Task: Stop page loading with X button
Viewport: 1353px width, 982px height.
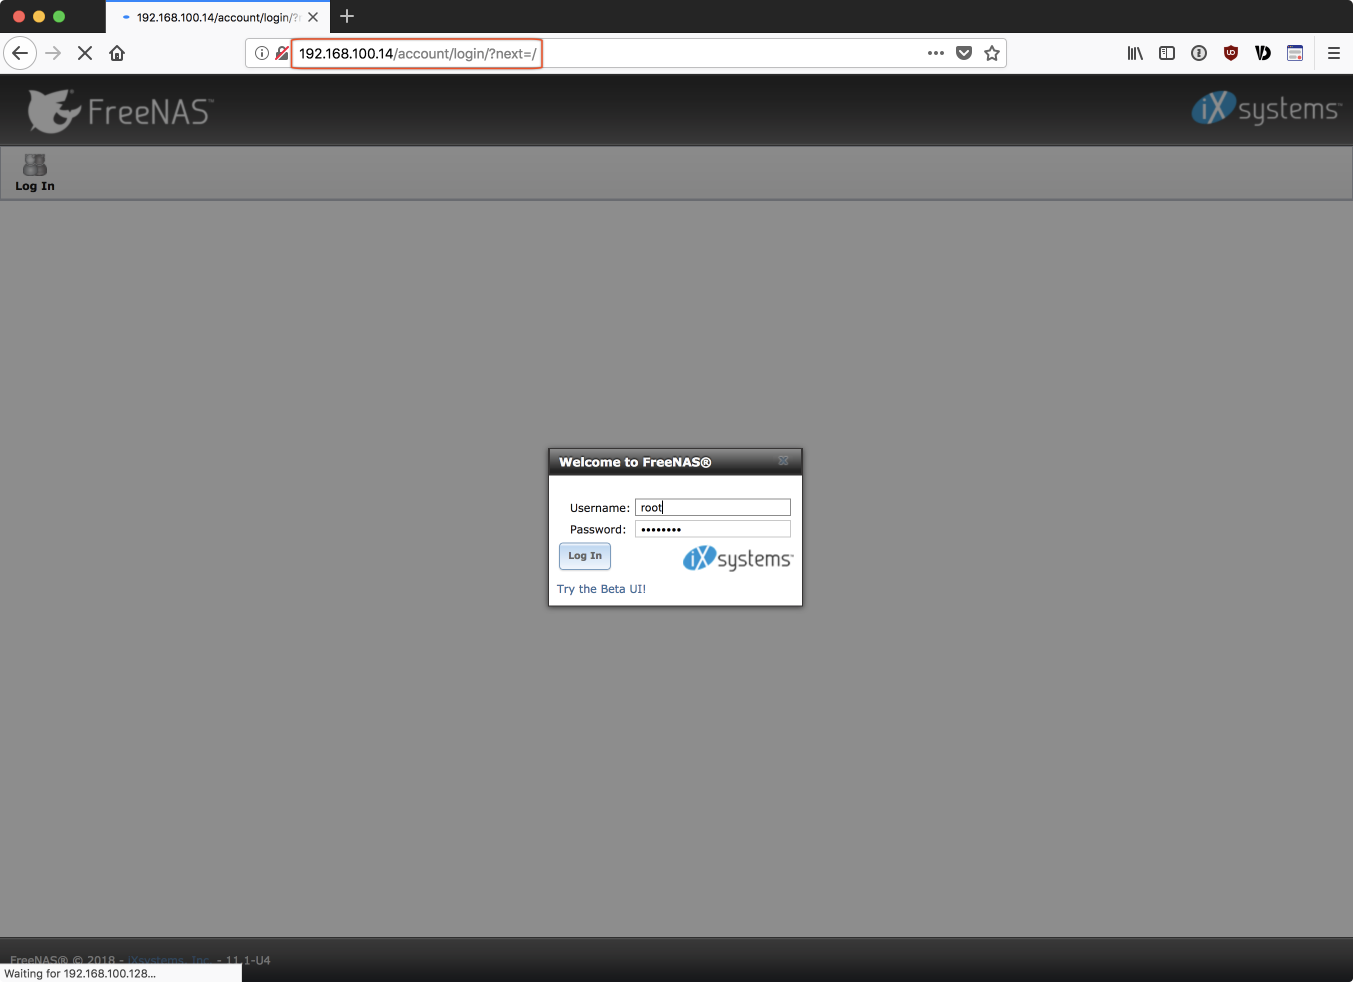Action: [85, 53]
